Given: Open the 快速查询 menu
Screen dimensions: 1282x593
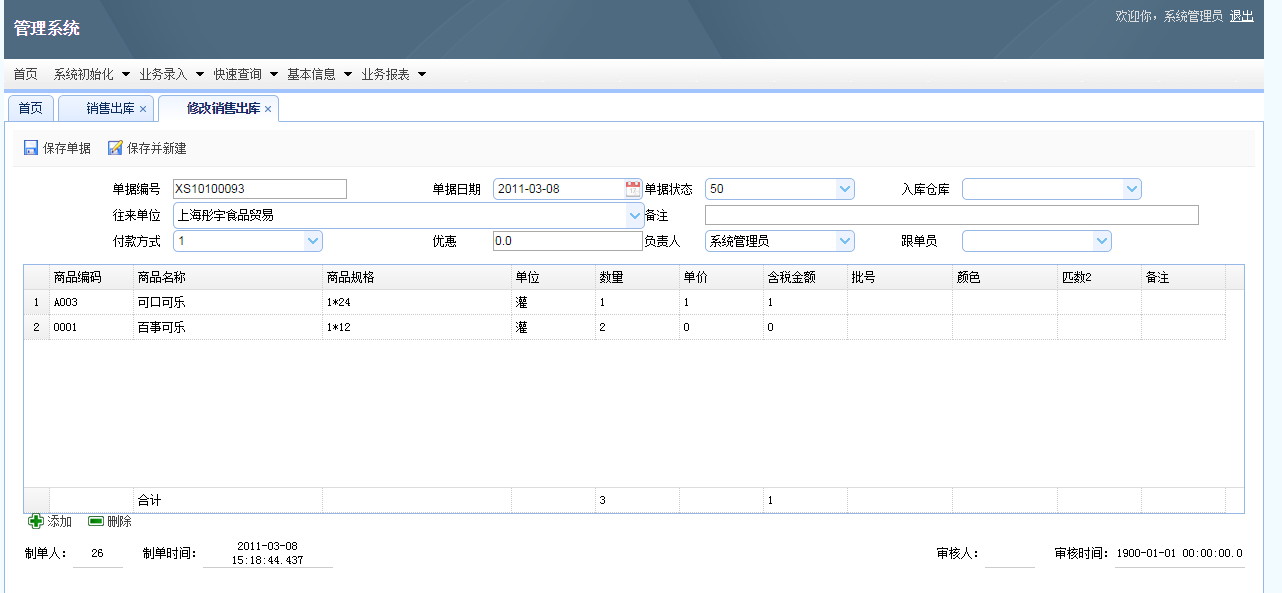Looking at the screenshot, I should [245, 74].
